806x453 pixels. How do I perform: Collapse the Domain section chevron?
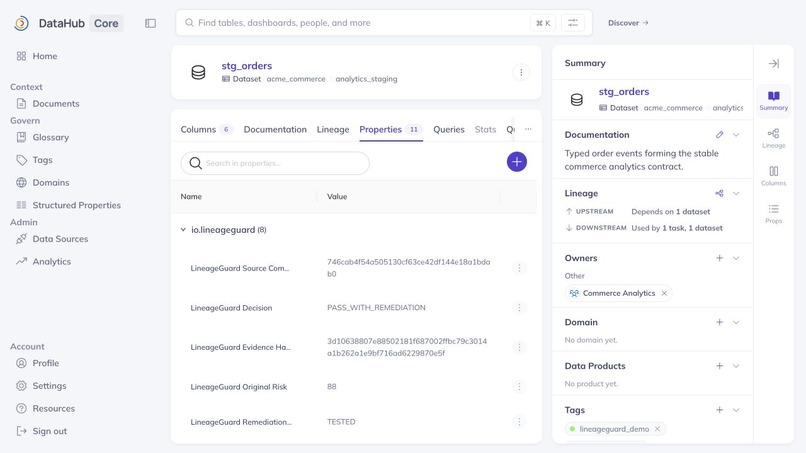click(736, 322)
